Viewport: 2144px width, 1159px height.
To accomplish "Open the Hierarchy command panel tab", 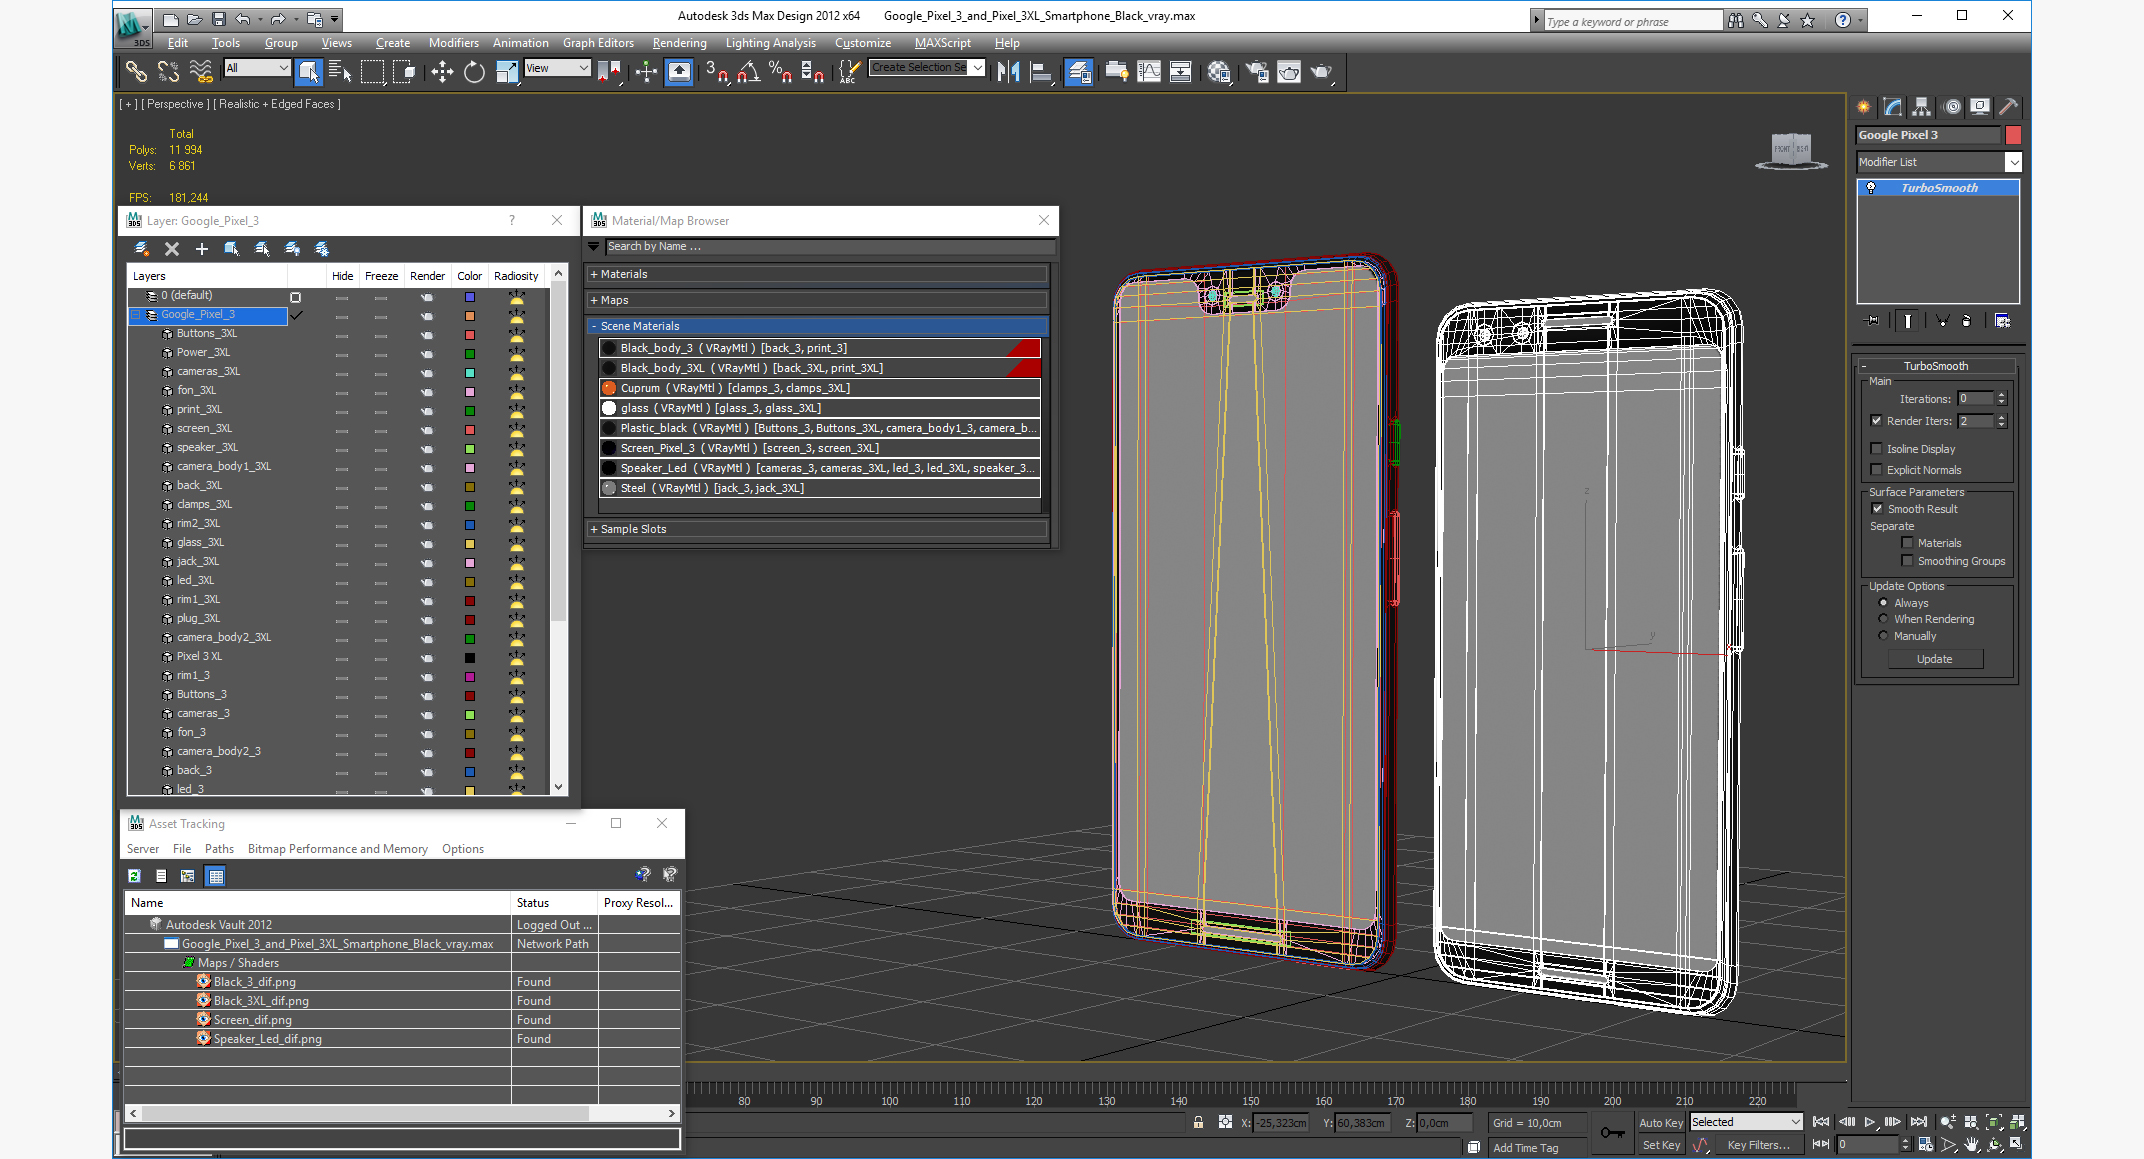I will pos(1921,107).
